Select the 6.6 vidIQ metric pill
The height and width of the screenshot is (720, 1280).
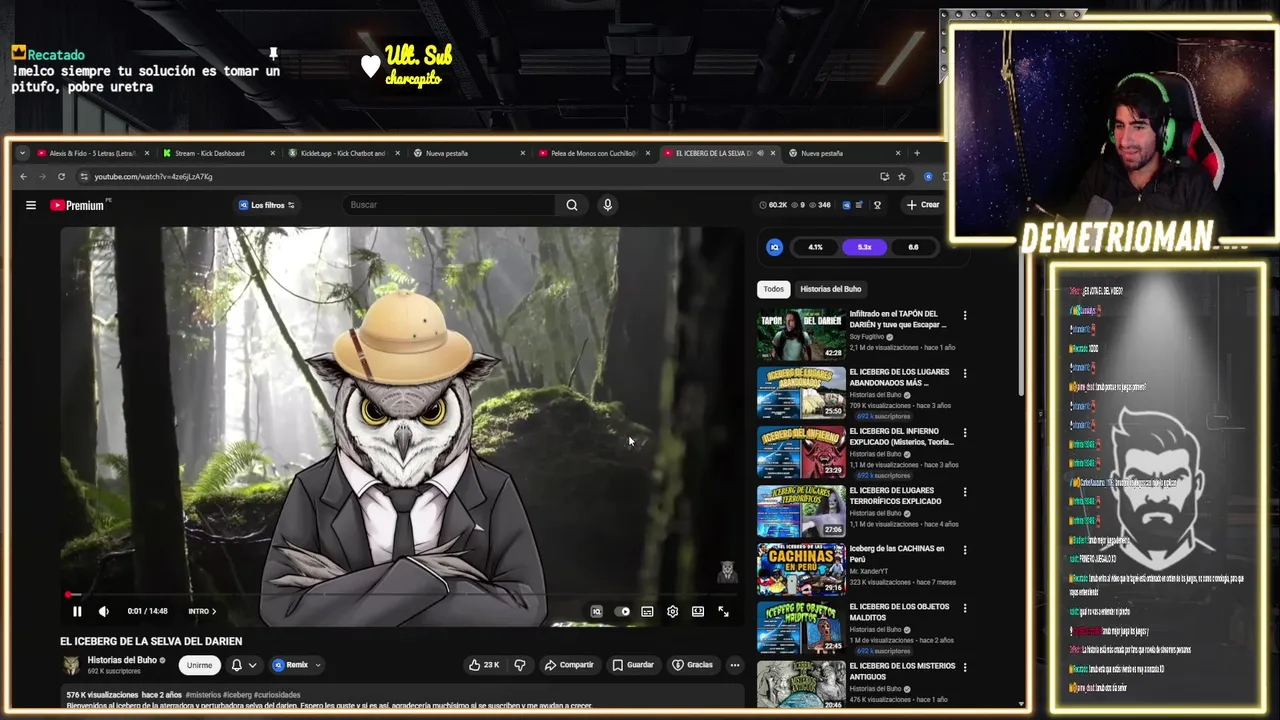(913, 247)
